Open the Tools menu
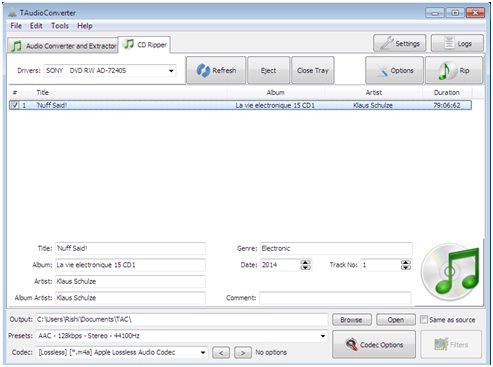 tap(60, 26)
